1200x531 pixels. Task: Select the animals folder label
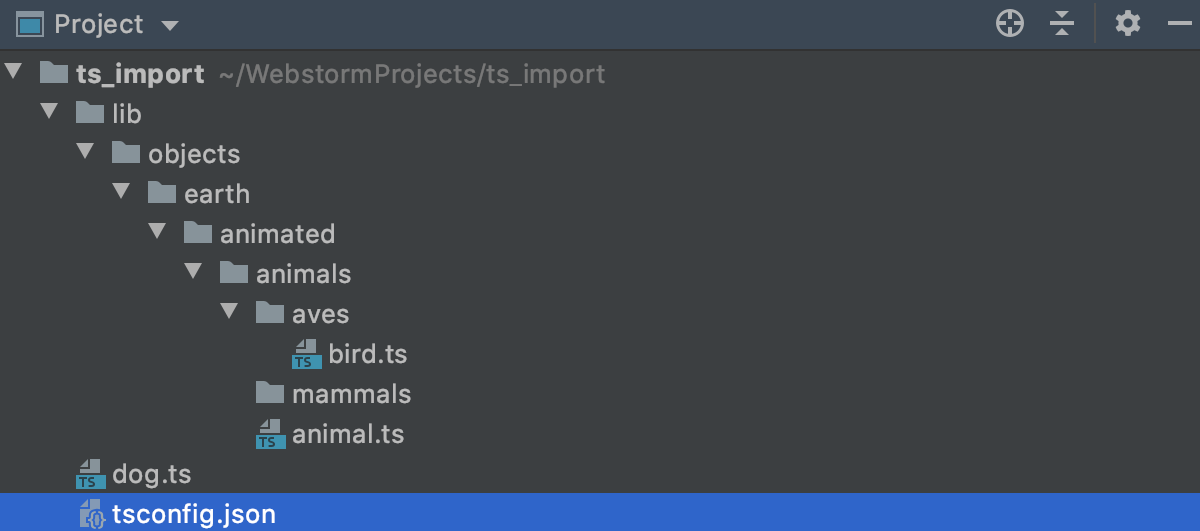point(303,274)
